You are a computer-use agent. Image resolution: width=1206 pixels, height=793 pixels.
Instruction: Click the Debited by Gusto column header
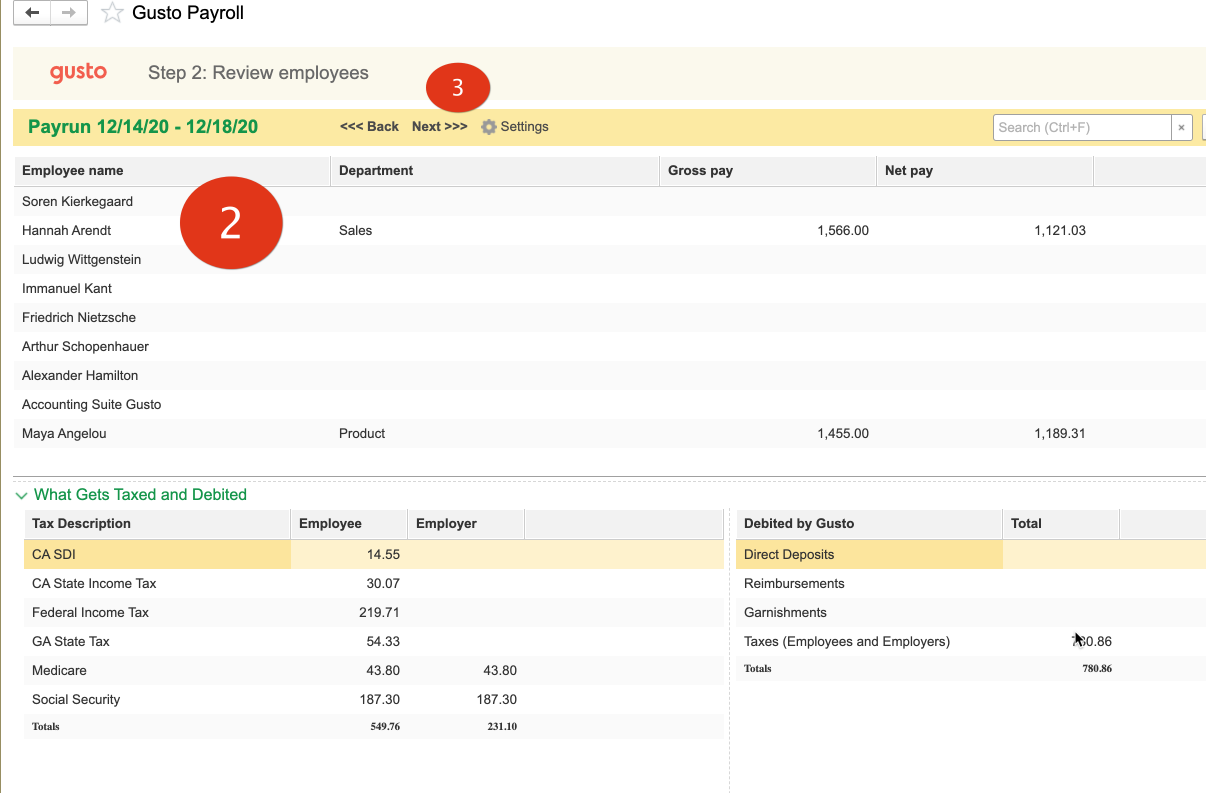(x=869, y=523)
